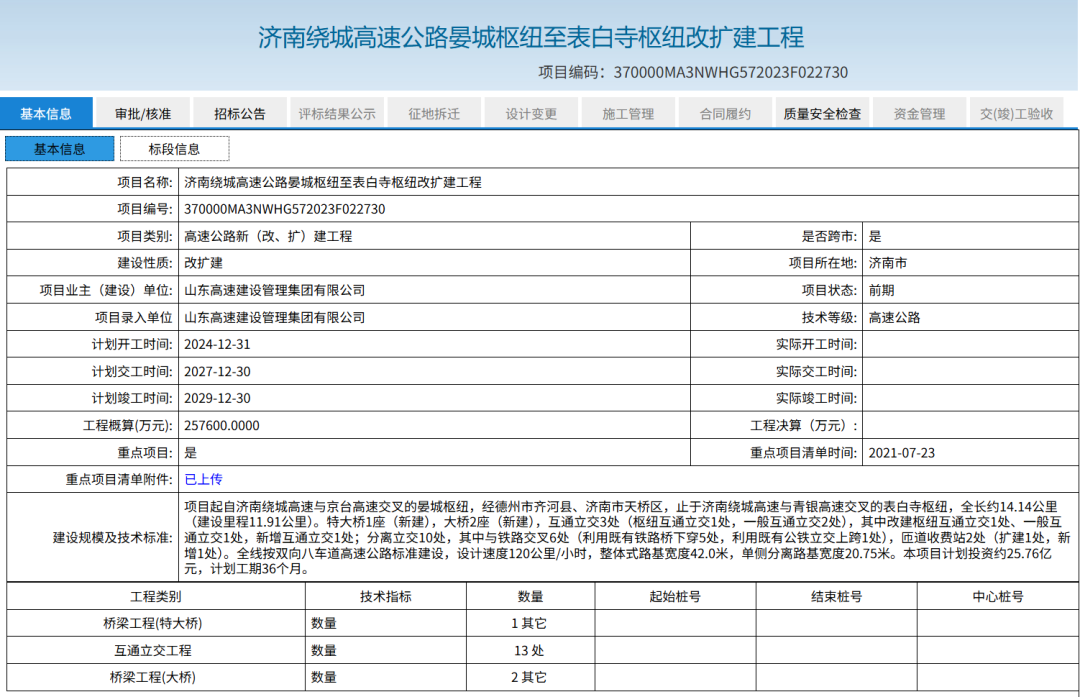Click the 重点项目清单附件 label

[118, 479]
